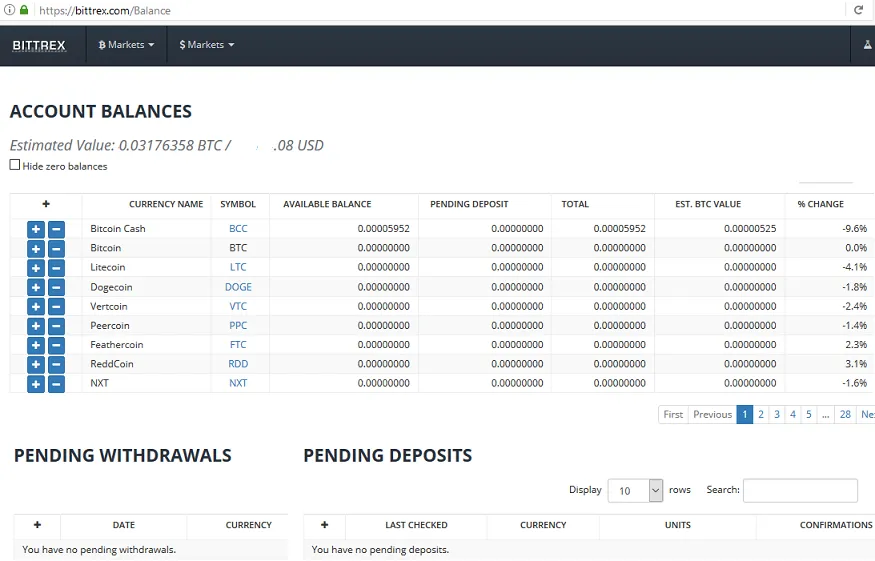Go to balances page 2
Image resolution: width=875 pixels, height=561 pixels.
point(761,414)
